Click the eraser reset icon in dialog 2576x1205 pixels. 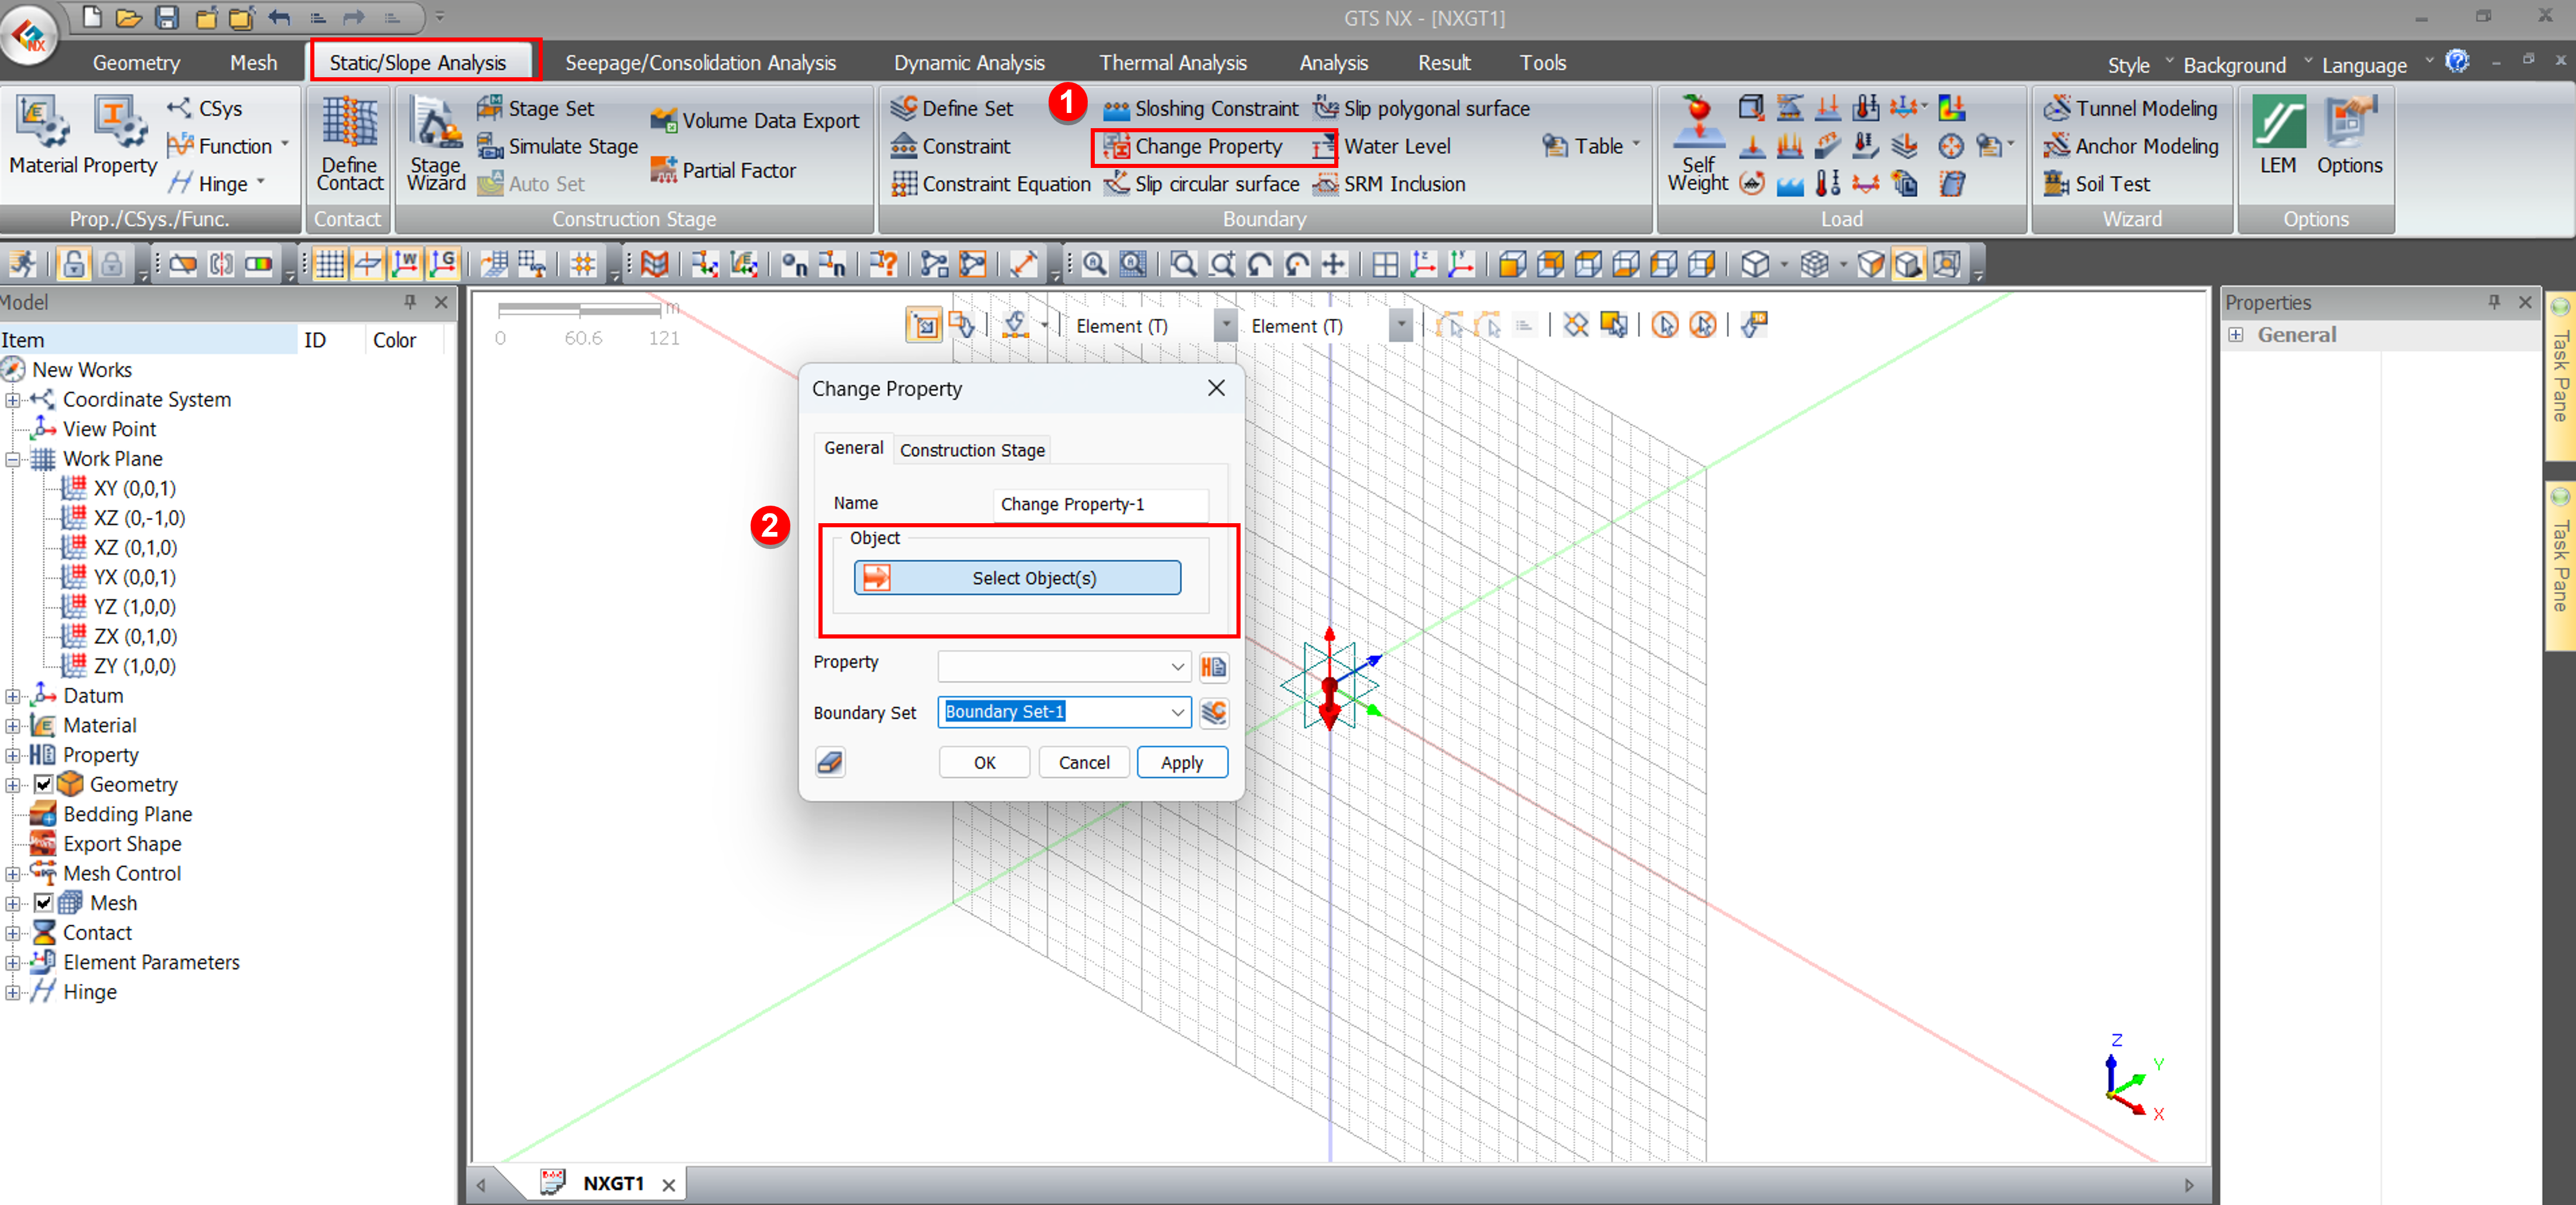pos(829,762)
